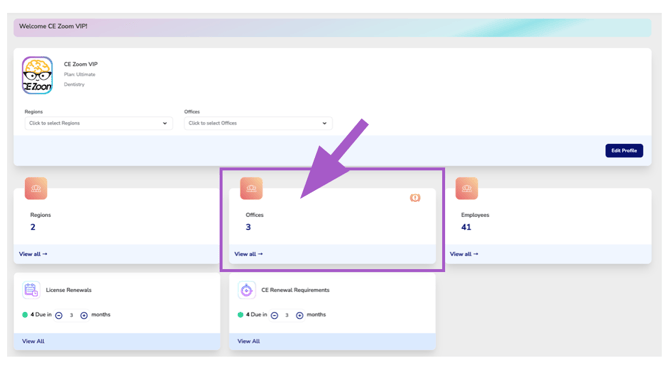The height and width of the screenshot is (369, 670).
Task: Decrease CE Renewal months with minus
Action: pyautogui.click(x=274, y=315)
